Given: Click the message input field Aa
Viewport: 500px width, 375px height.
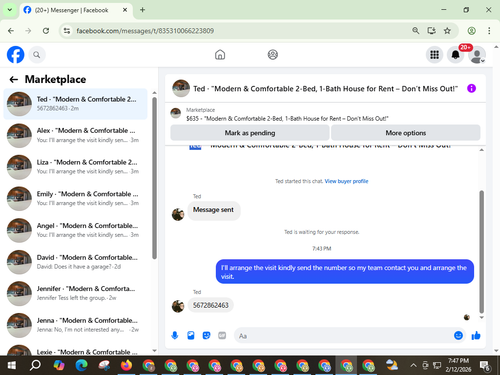Looking at the screenshot, I should pos(343,336).
